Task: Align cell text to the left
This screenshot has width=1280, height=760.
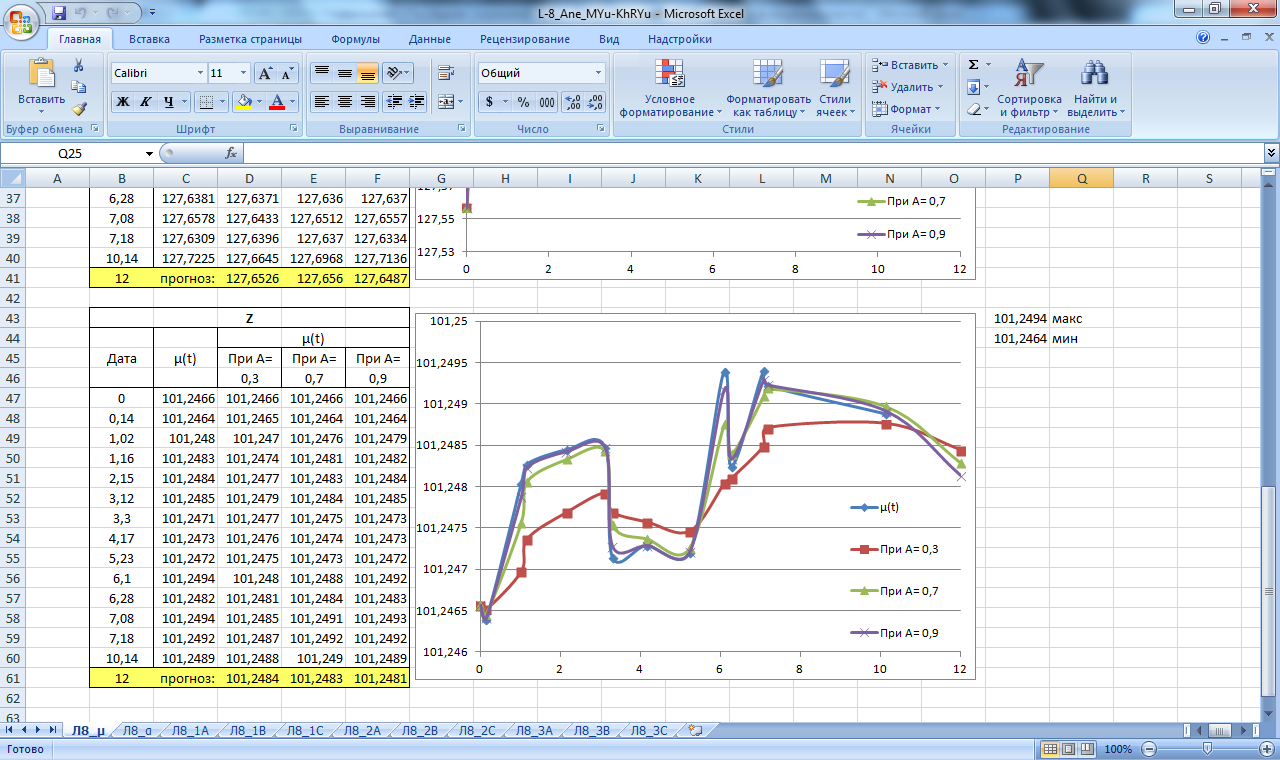Action: tap(321, 101)
